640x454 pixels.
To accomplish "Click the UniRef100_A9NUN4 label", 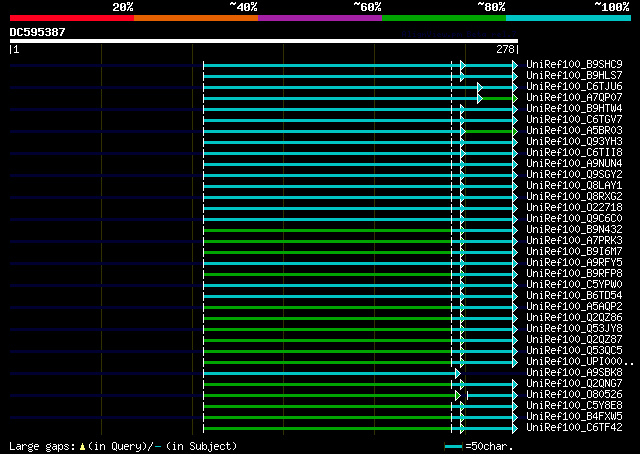I will click(574, 164).
